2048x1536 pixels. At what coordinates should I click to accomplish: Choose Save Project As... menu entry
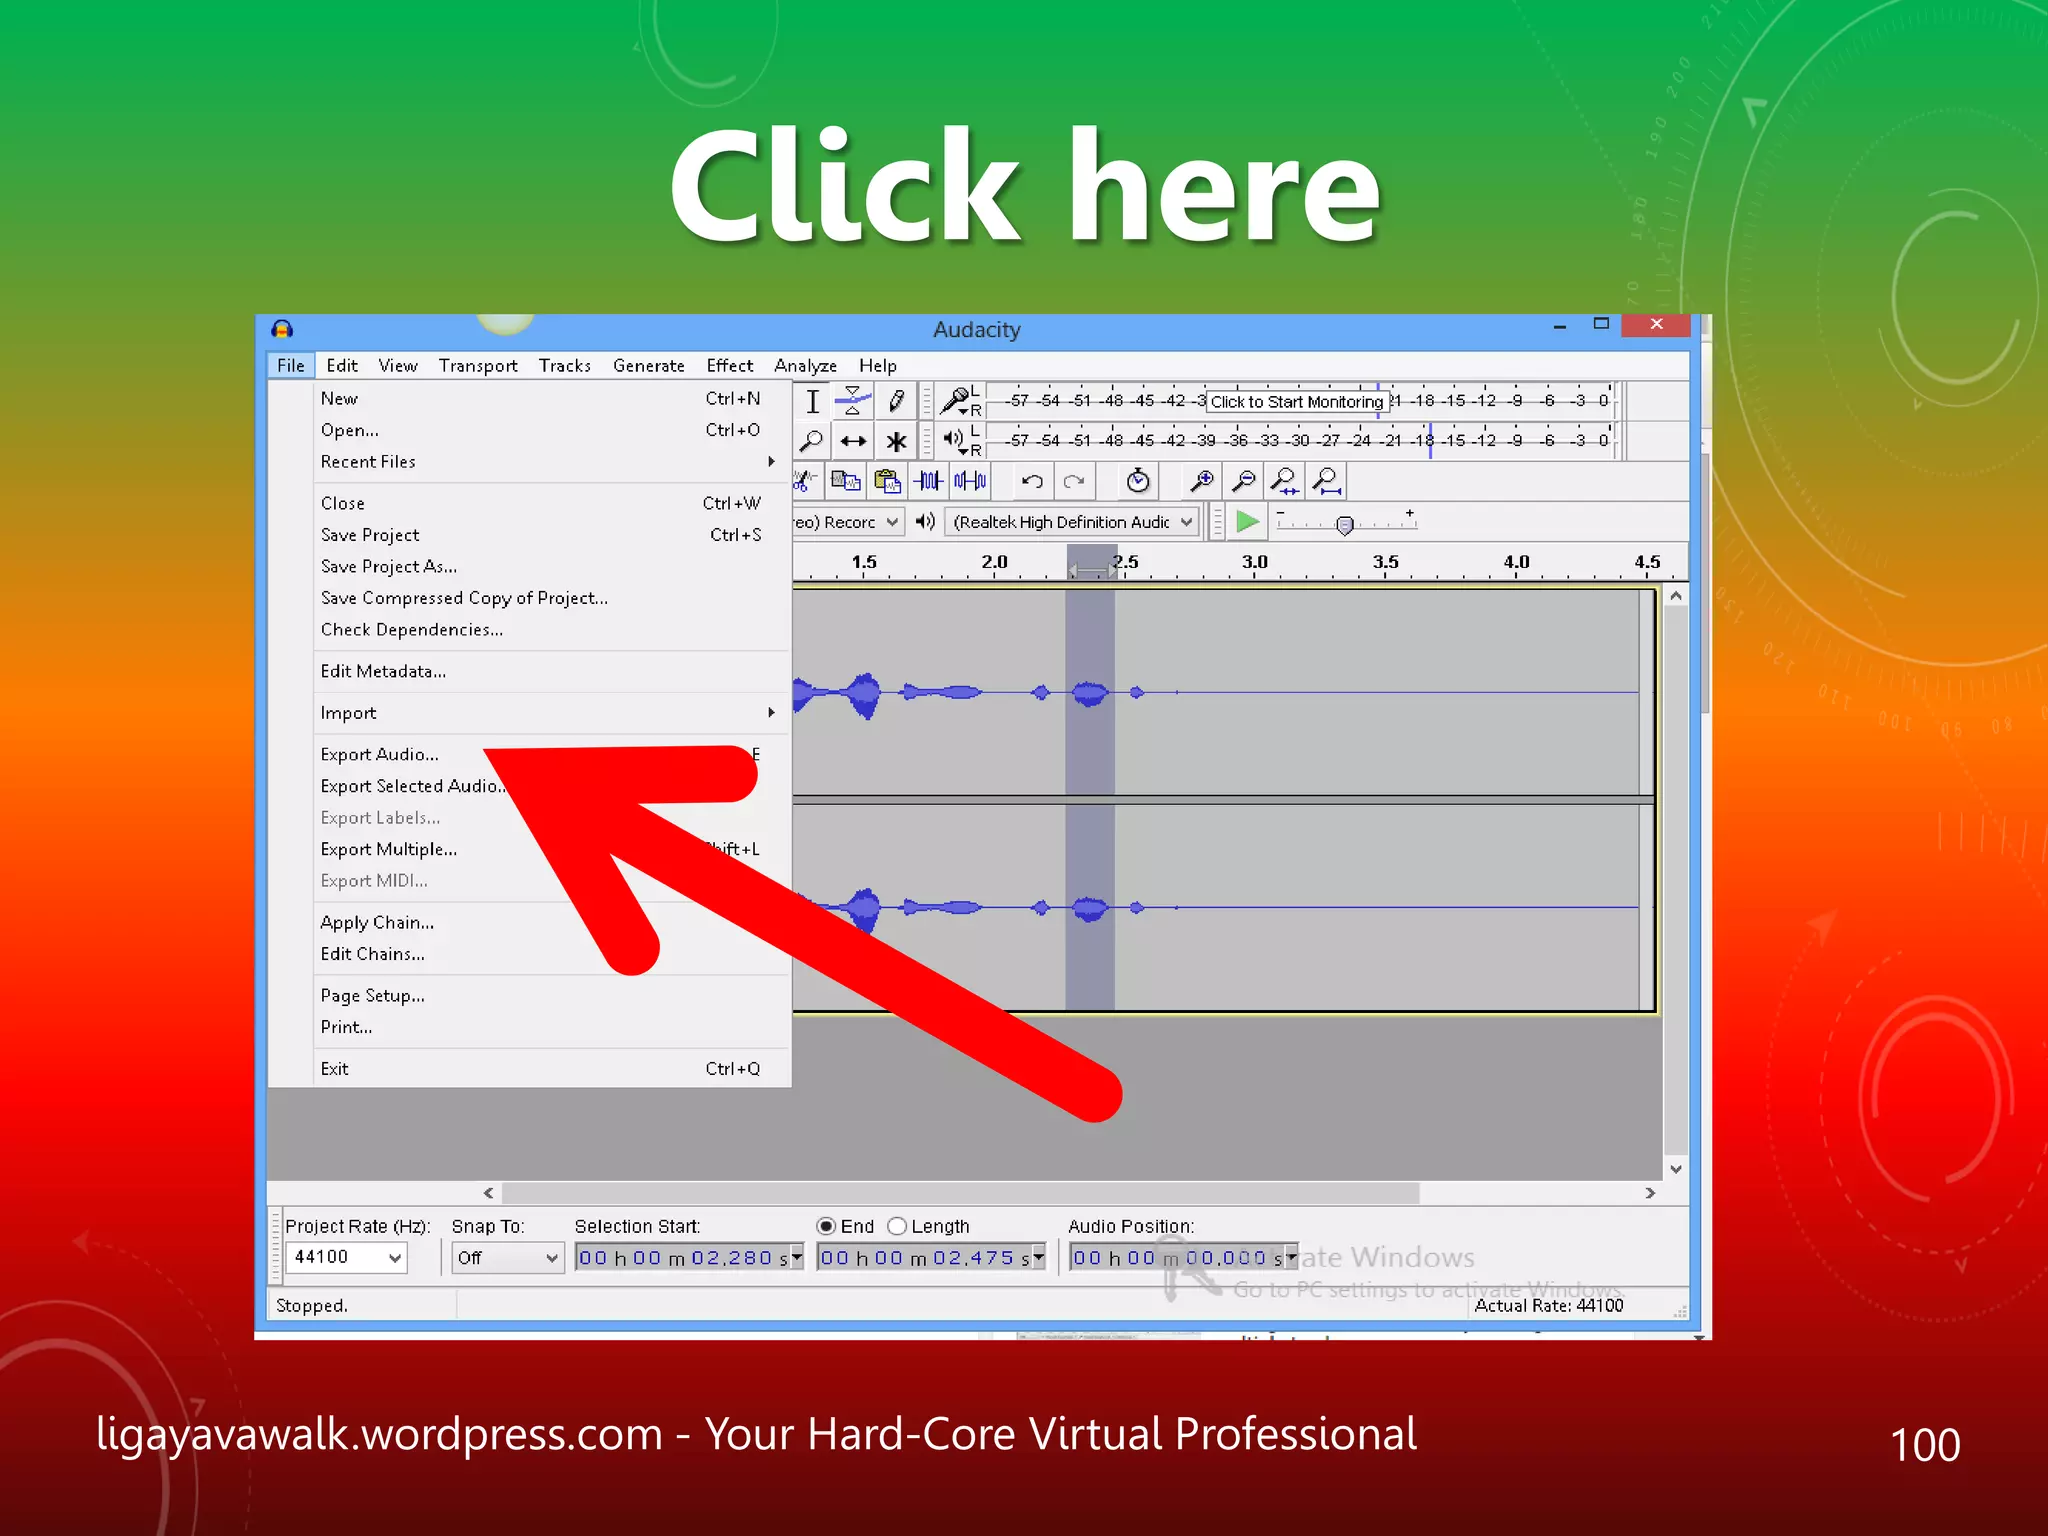point(389,567)
